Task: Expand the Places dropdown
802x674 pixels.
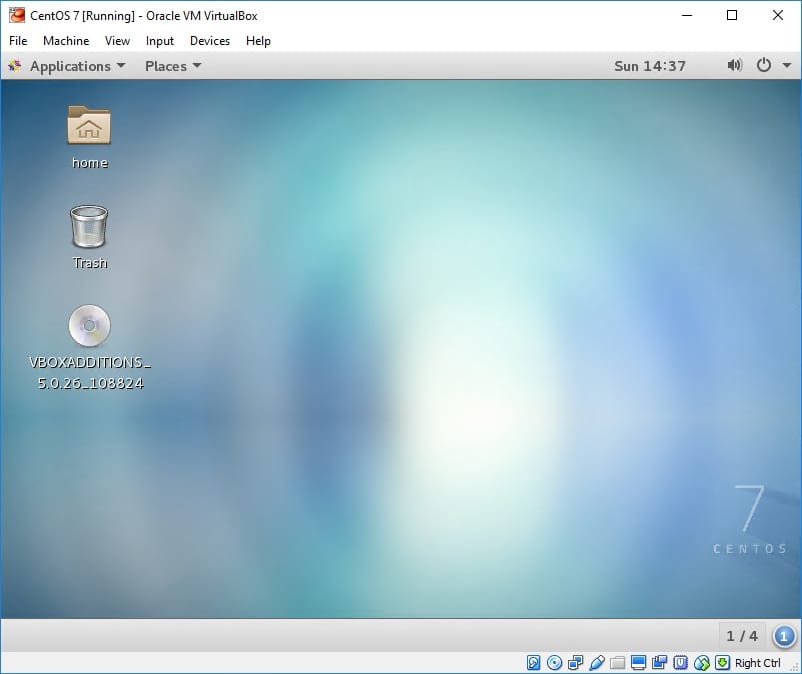Action: [173, 66]
